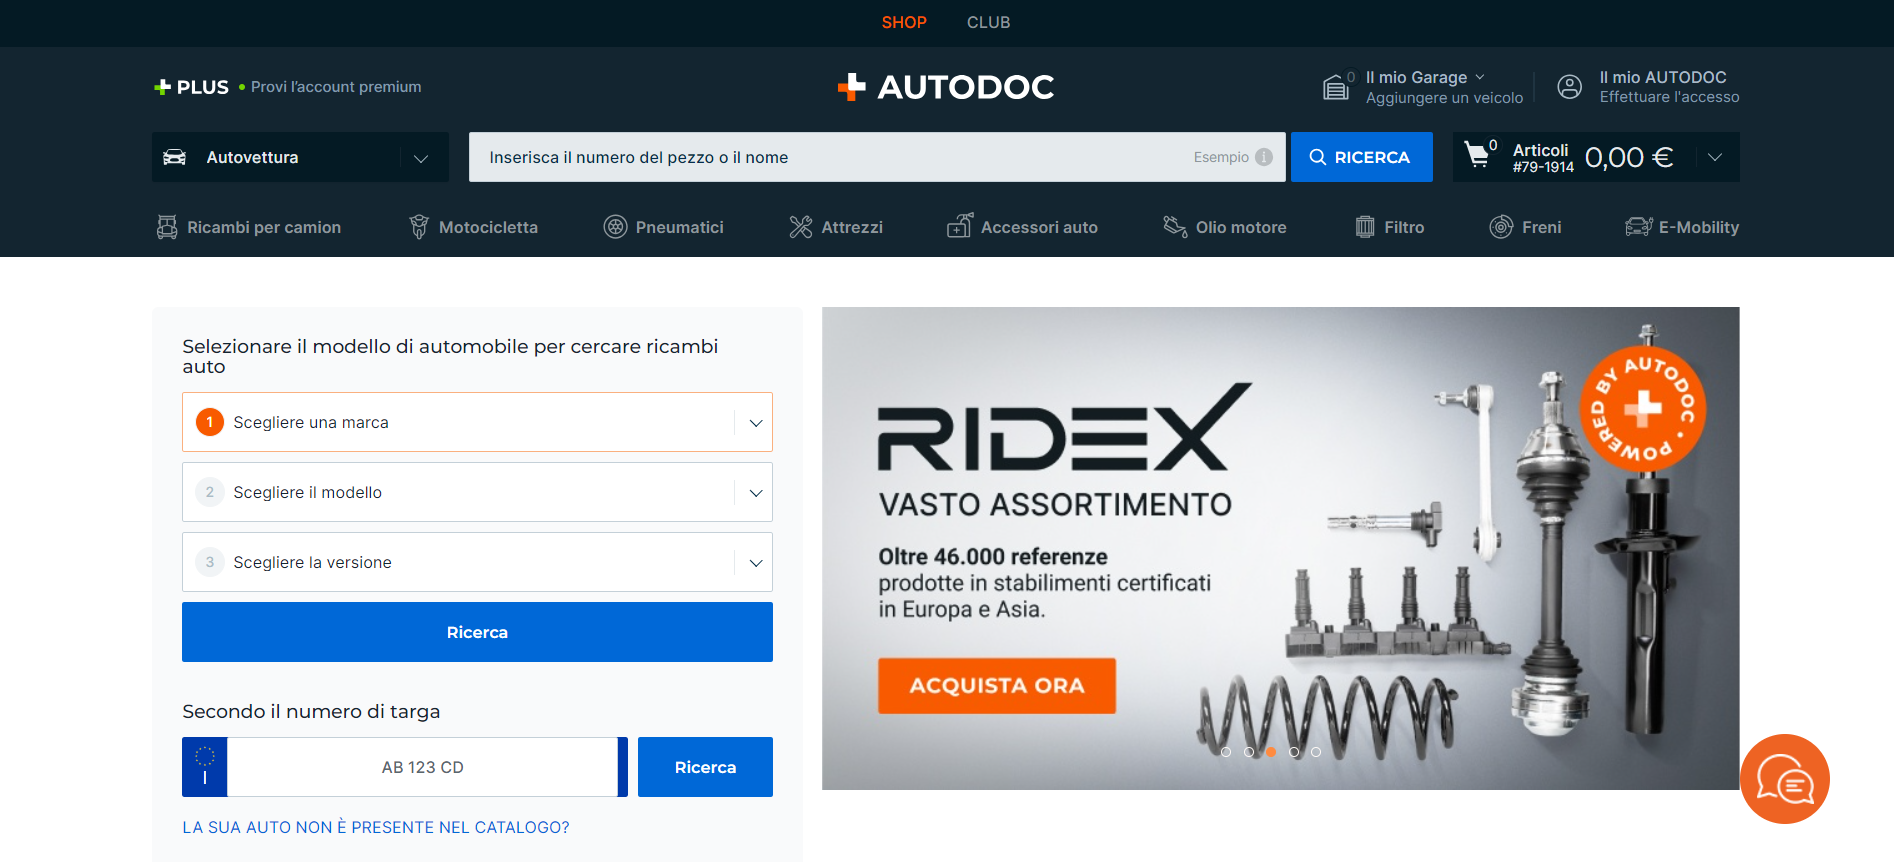The height and width of the screenshot is (862, 1894).
Task: Click the Esempio info icon
Action: [x=1264, y=157]
